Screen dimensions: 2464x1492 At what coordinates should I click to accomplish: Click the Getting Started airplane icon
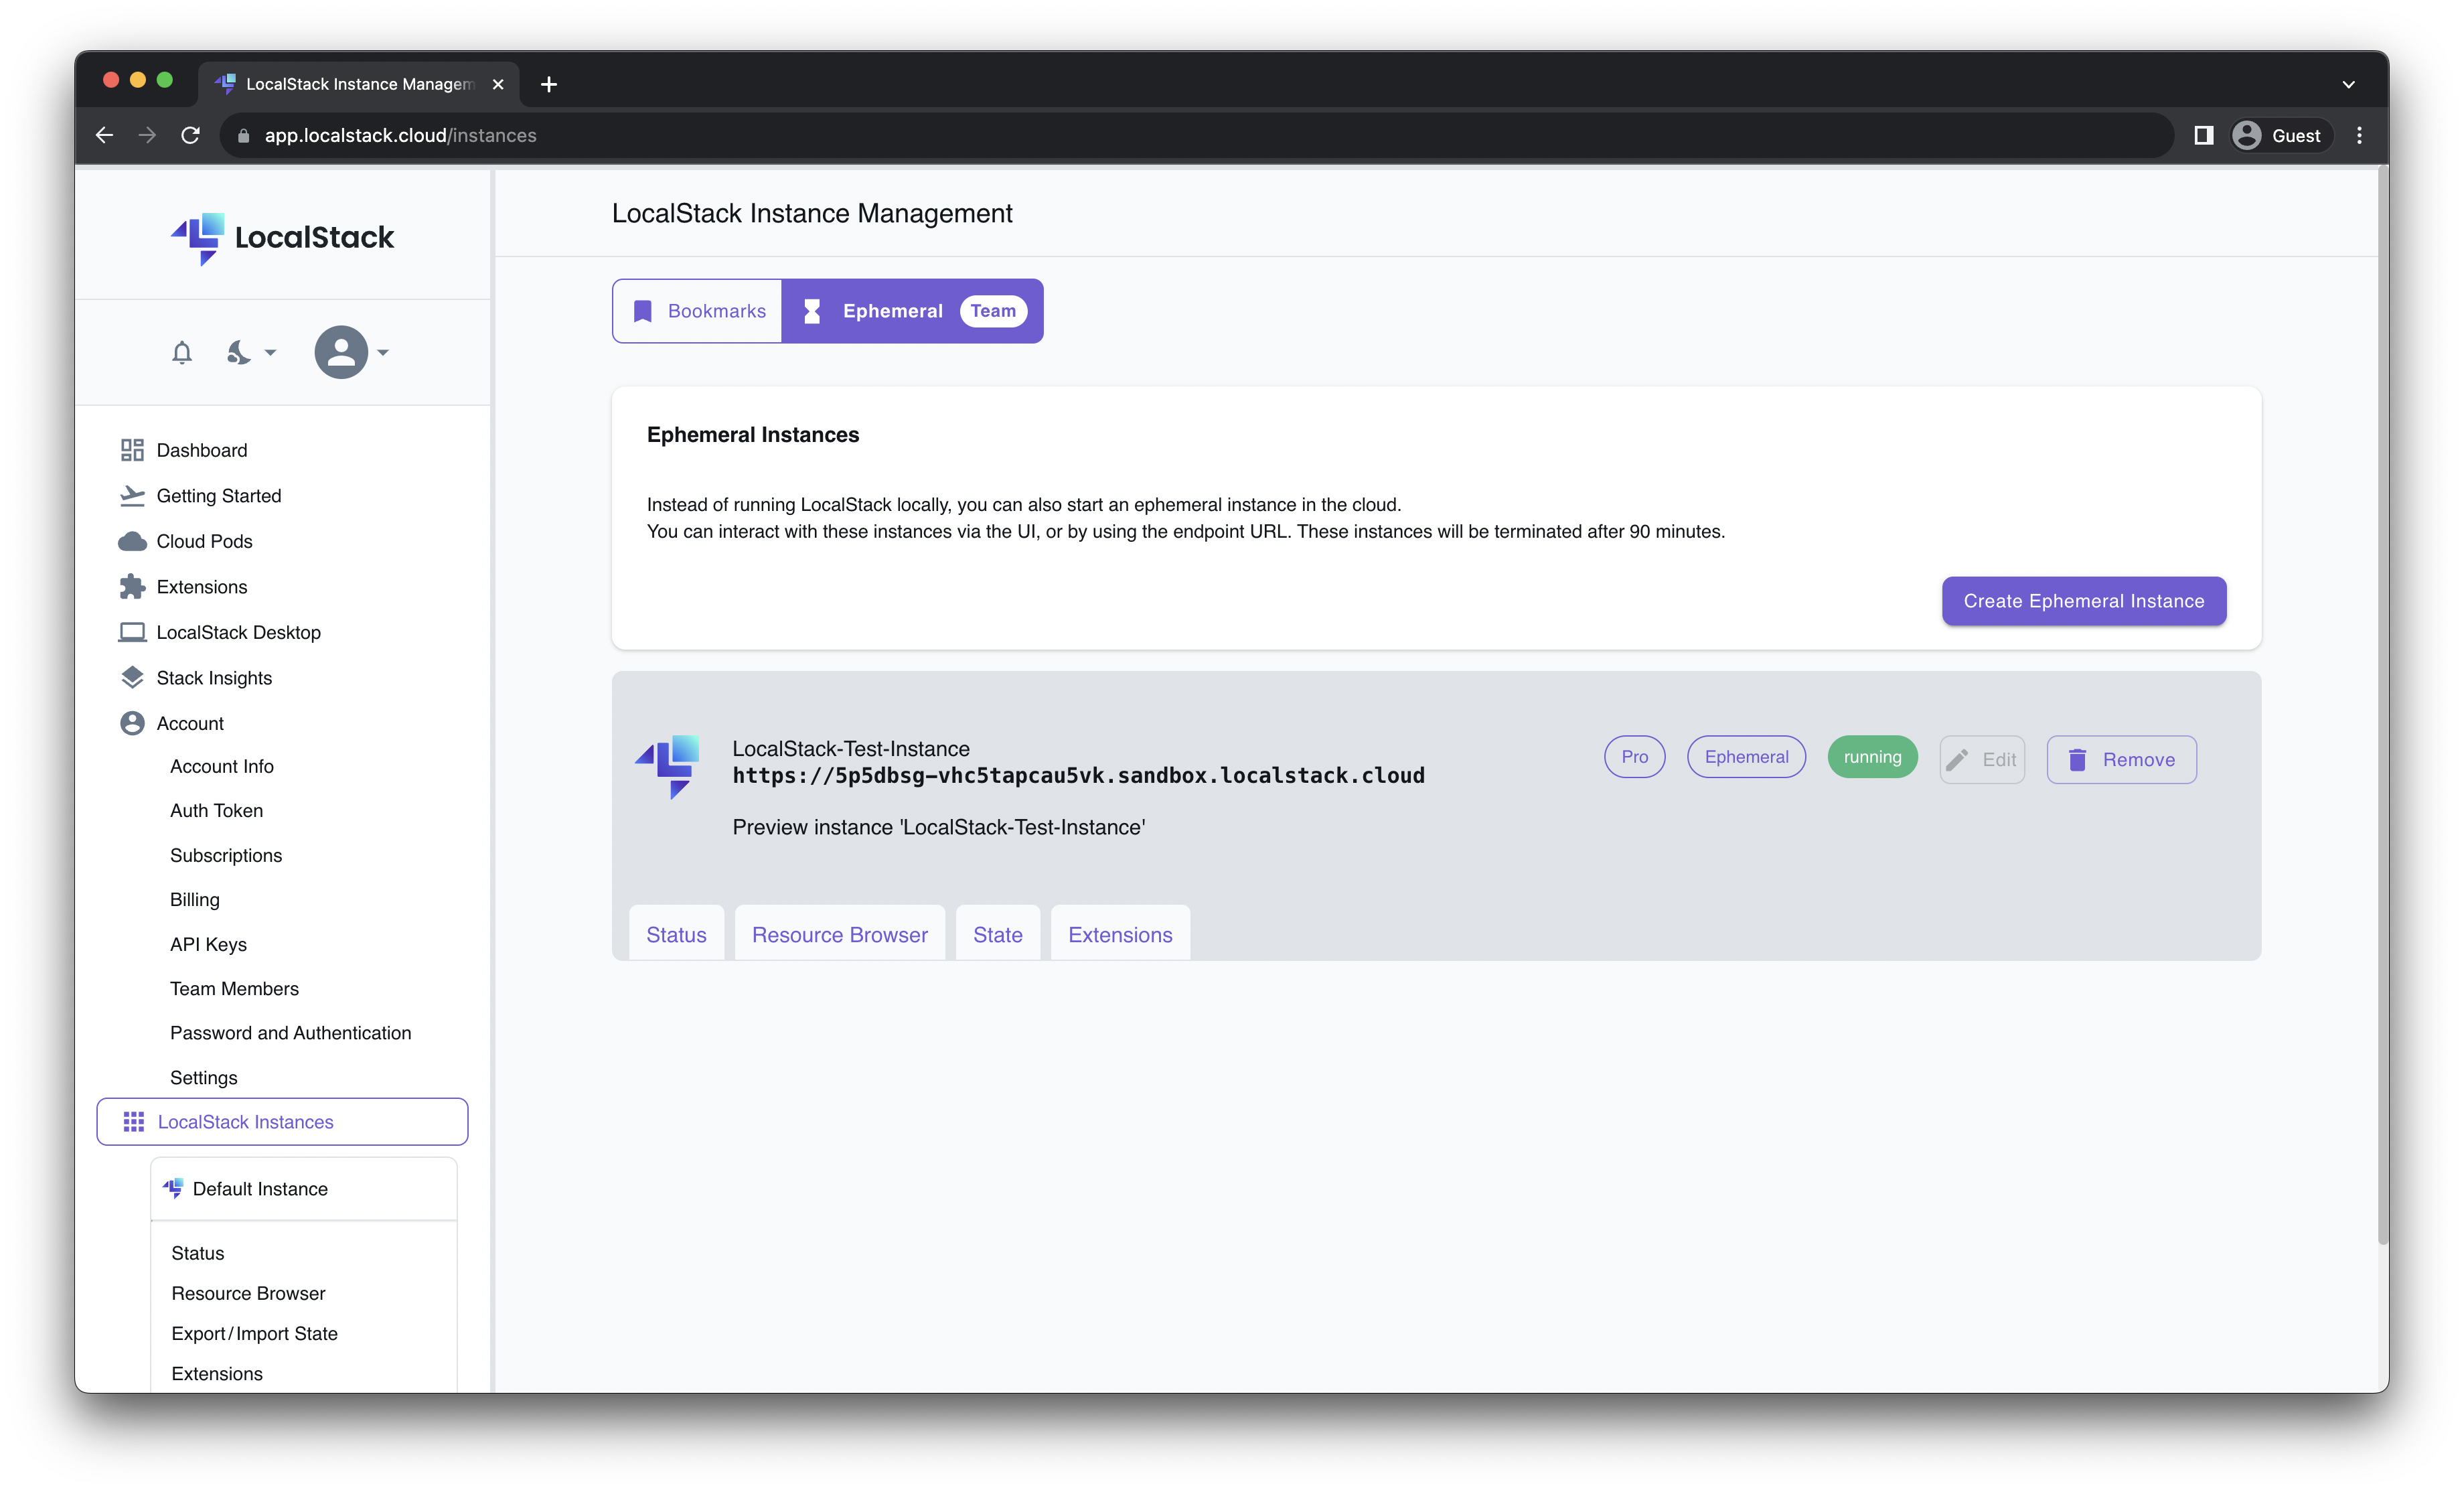[x=132, y=495]
